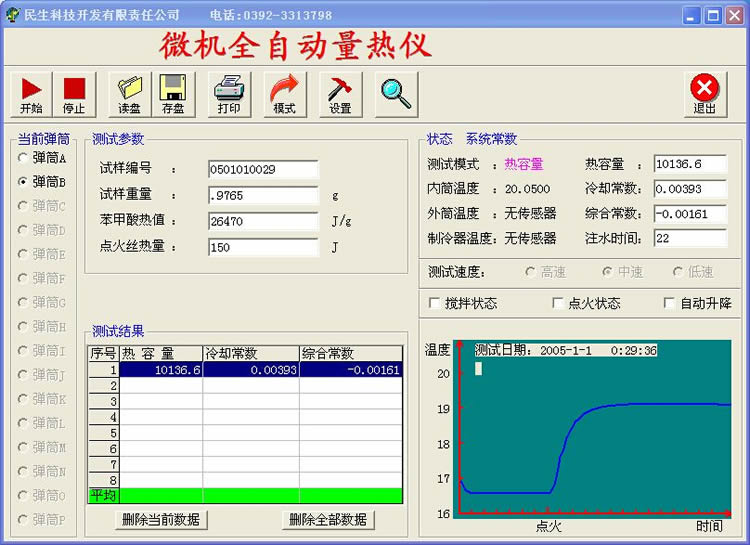Click the 内筒温度 value 20.0500
This screenshot has height=545, width=750.
point(527,189)
